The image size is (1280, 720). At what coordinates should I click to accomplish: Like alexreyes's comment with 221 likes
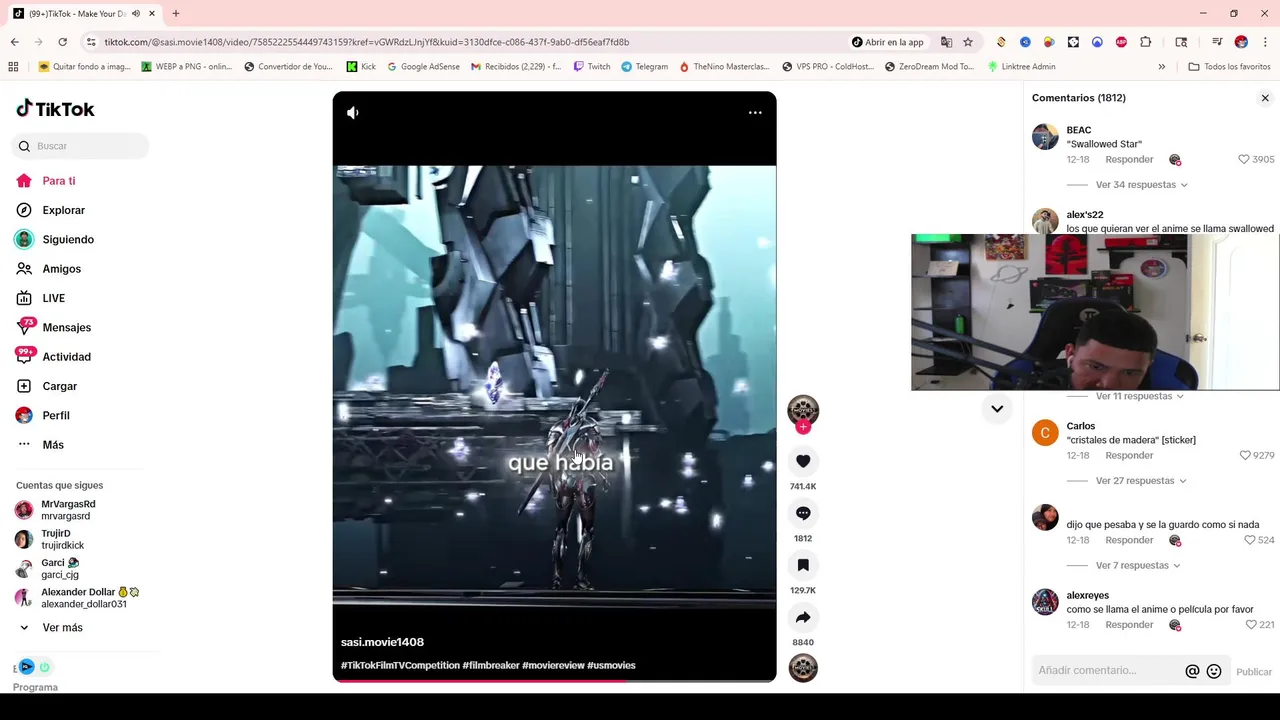pos(1250,625)
